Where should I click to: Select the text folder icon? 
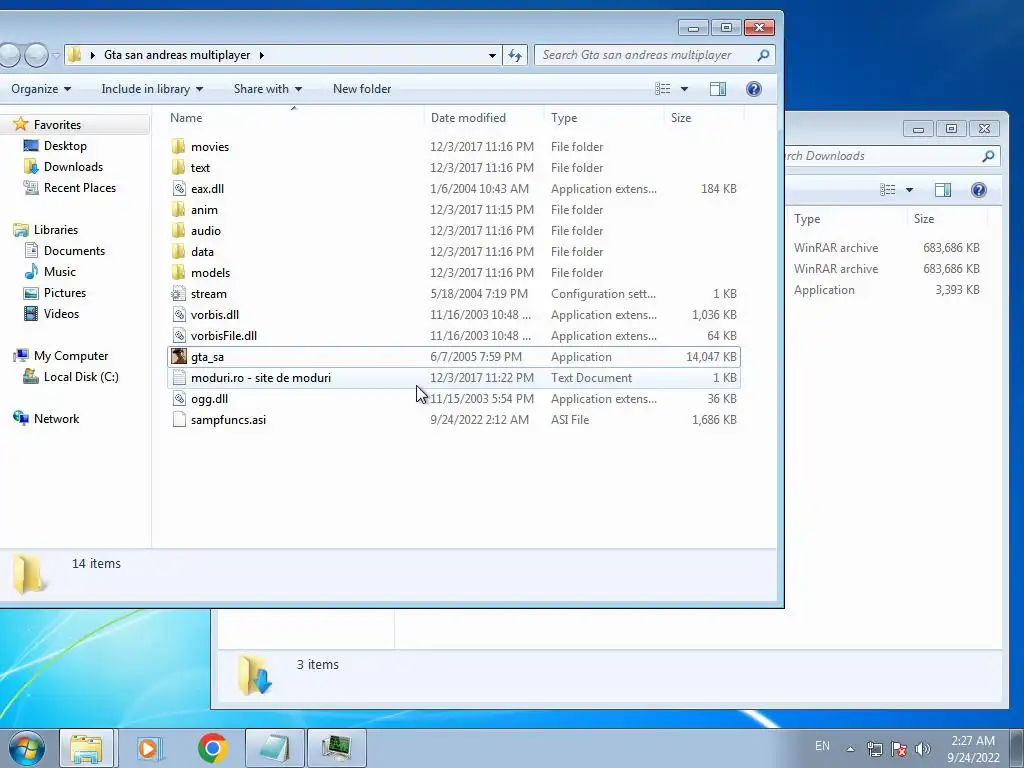tap(178, 168)
